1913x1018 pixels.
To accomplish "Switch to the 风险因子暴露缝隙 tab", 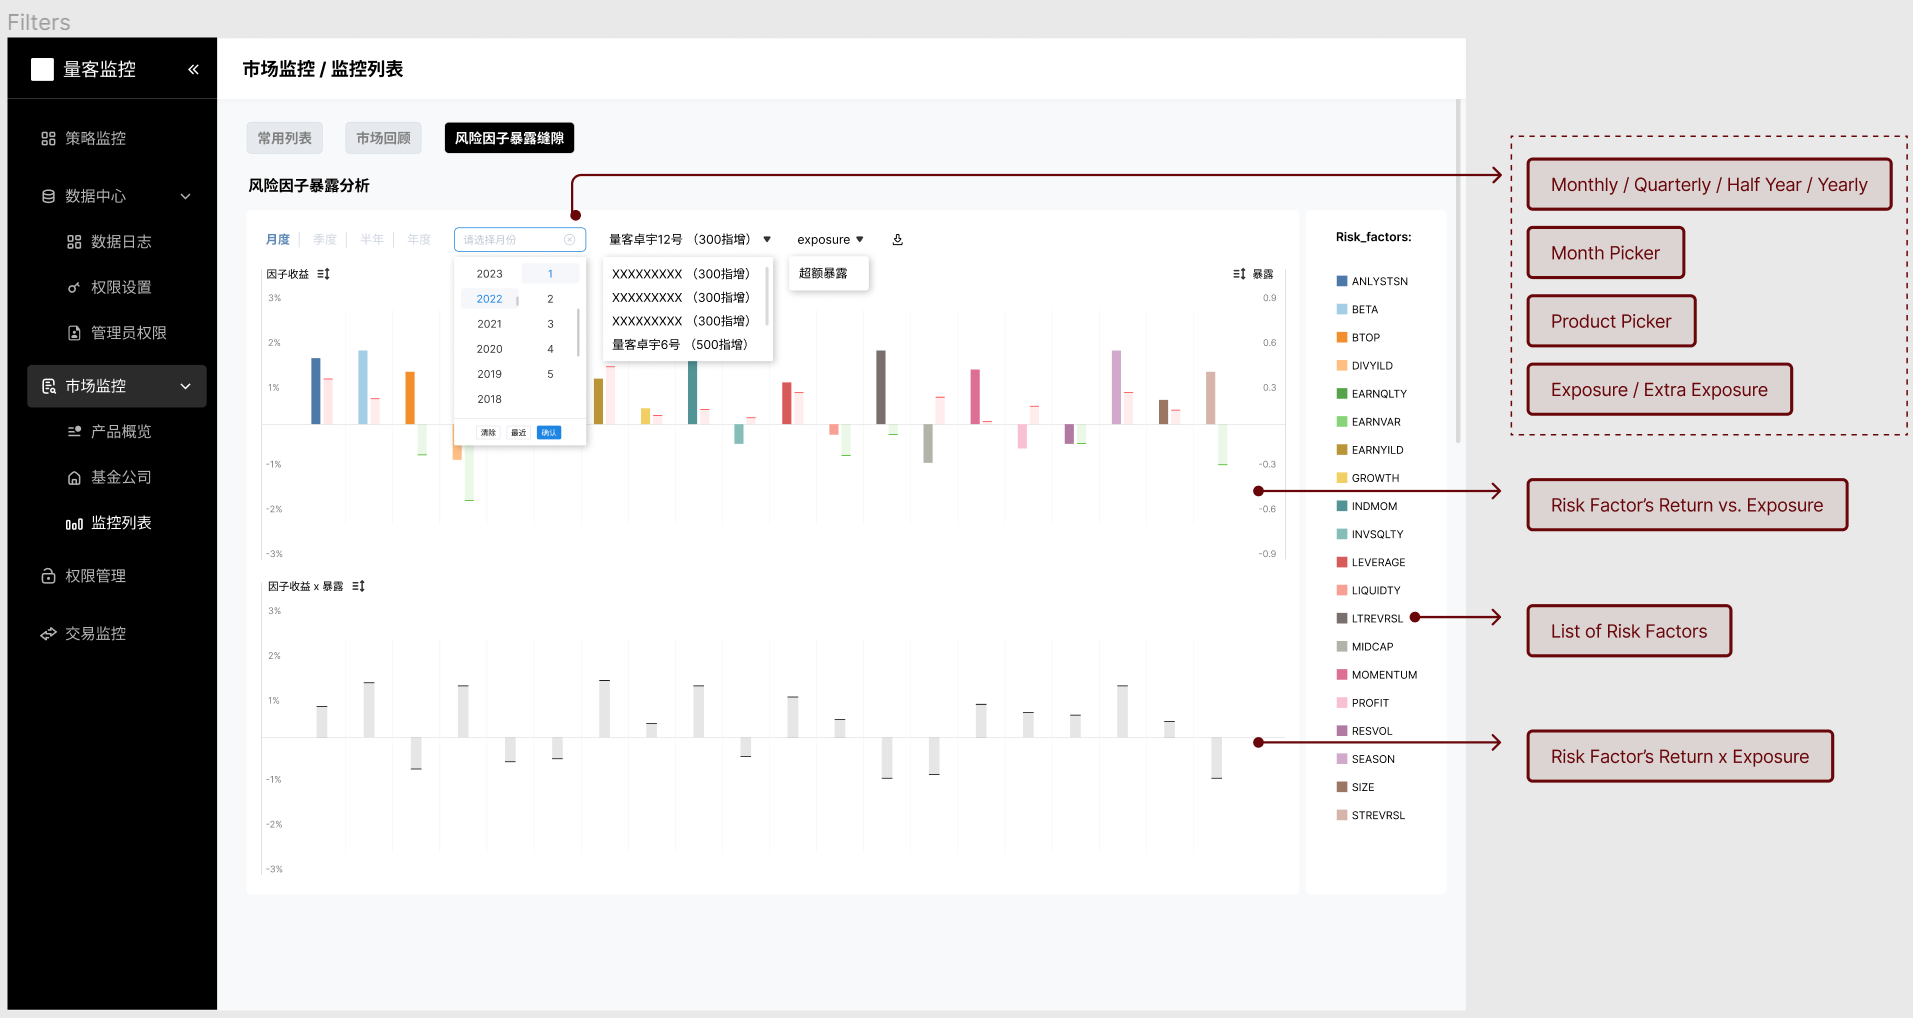I will pyautogui.click(x=509, y=138).
